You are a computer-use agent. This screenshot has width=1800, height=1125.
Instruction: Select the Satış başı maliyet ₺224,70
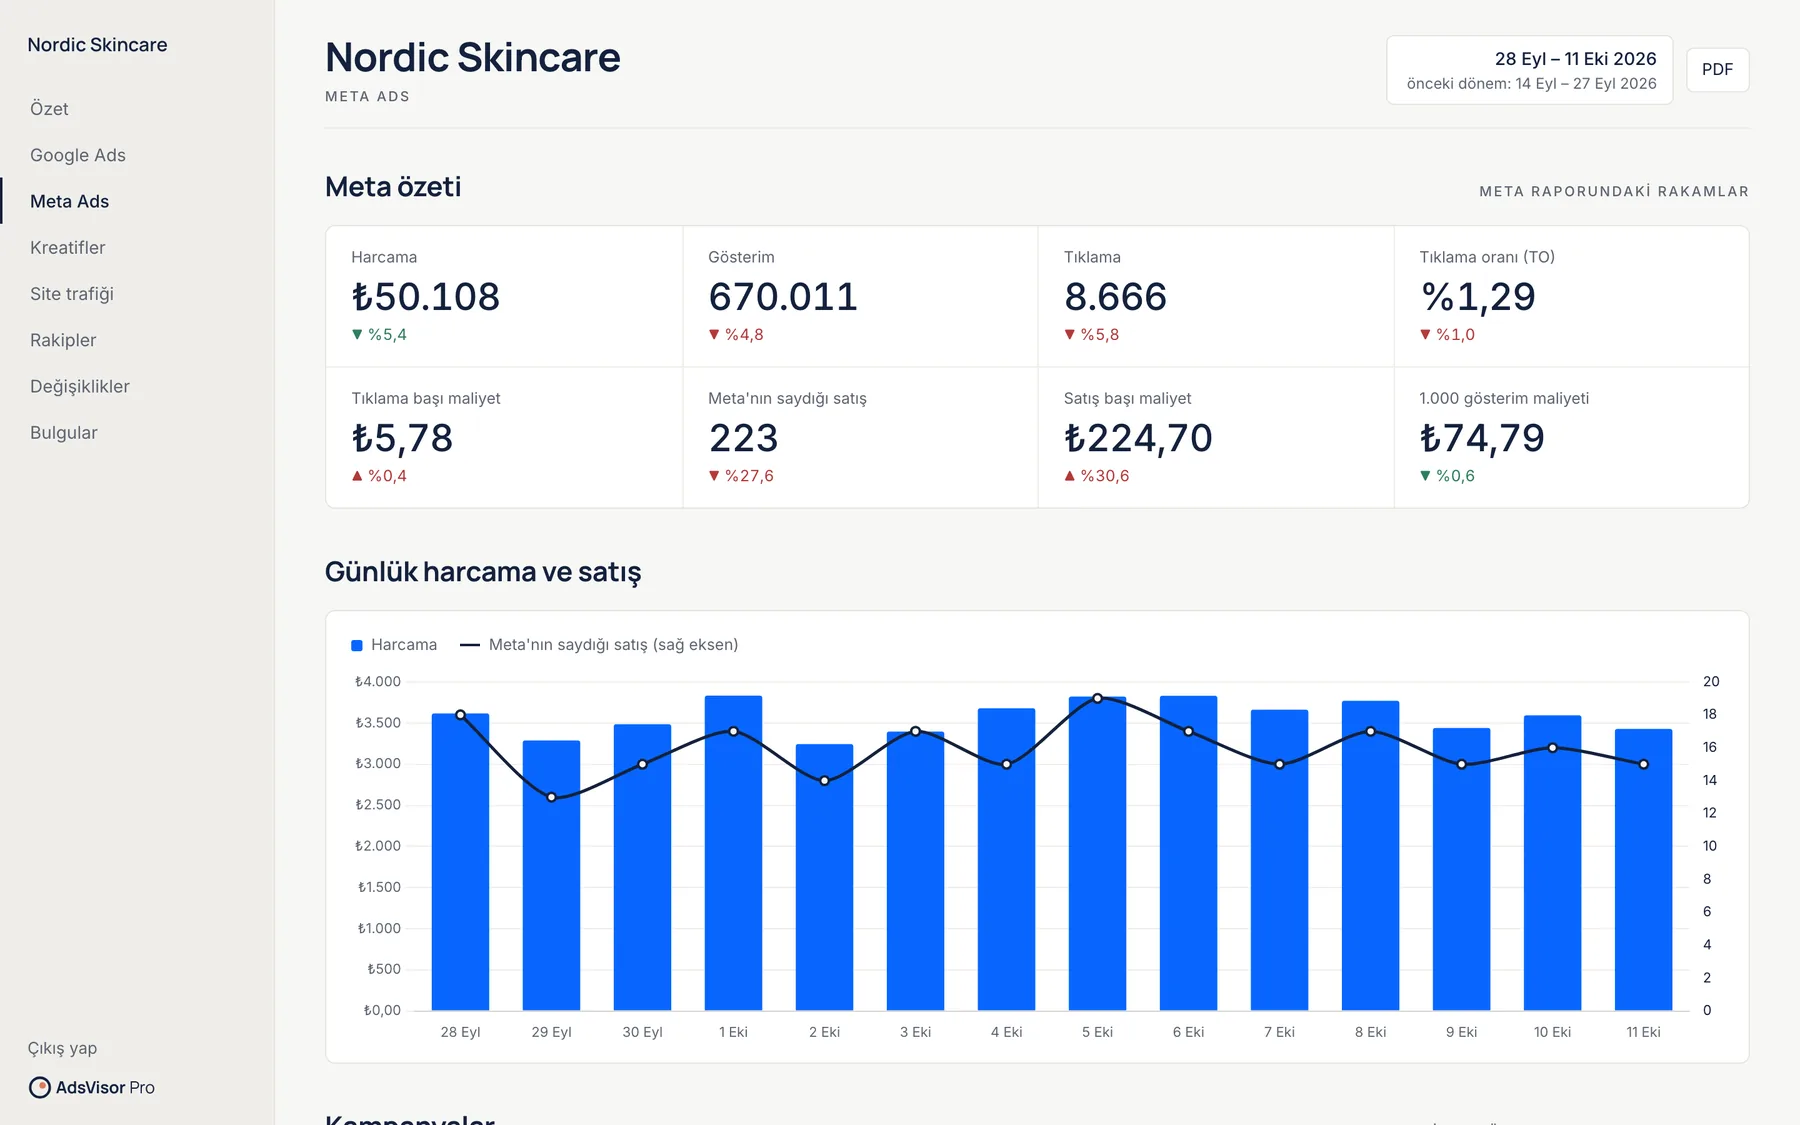tap(1138, 438)
